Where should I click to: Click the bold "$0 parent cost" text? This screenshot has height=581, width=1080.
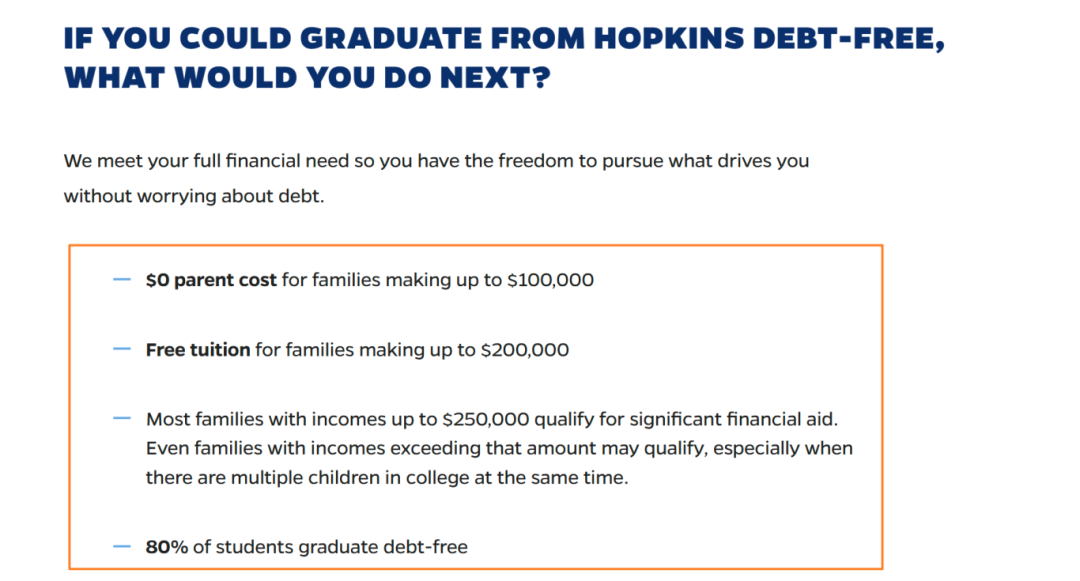pos(211,280)
